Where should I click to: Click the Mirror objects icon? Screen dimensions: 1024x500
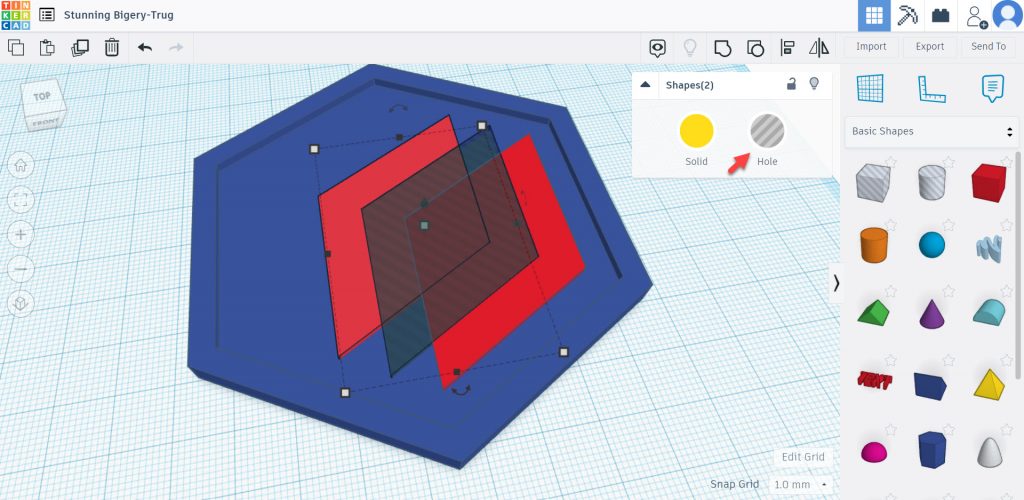pyautogui.click(x=819, y=47)
